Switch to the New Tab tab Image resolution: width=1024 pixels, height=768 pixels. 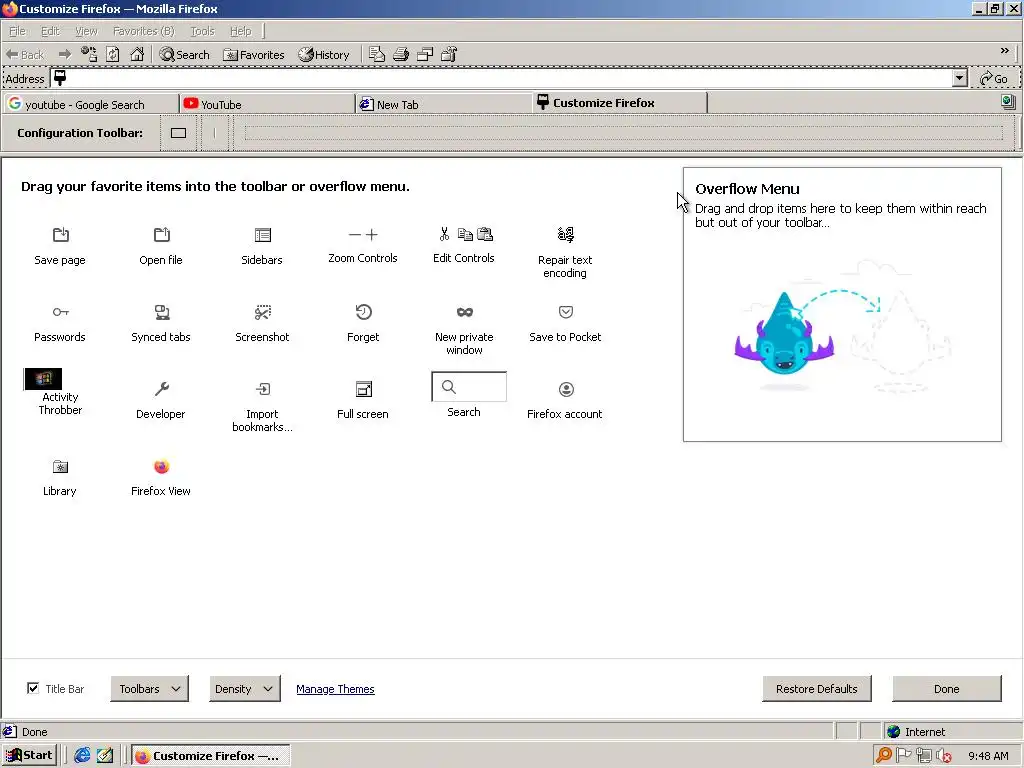click(443, 104)
